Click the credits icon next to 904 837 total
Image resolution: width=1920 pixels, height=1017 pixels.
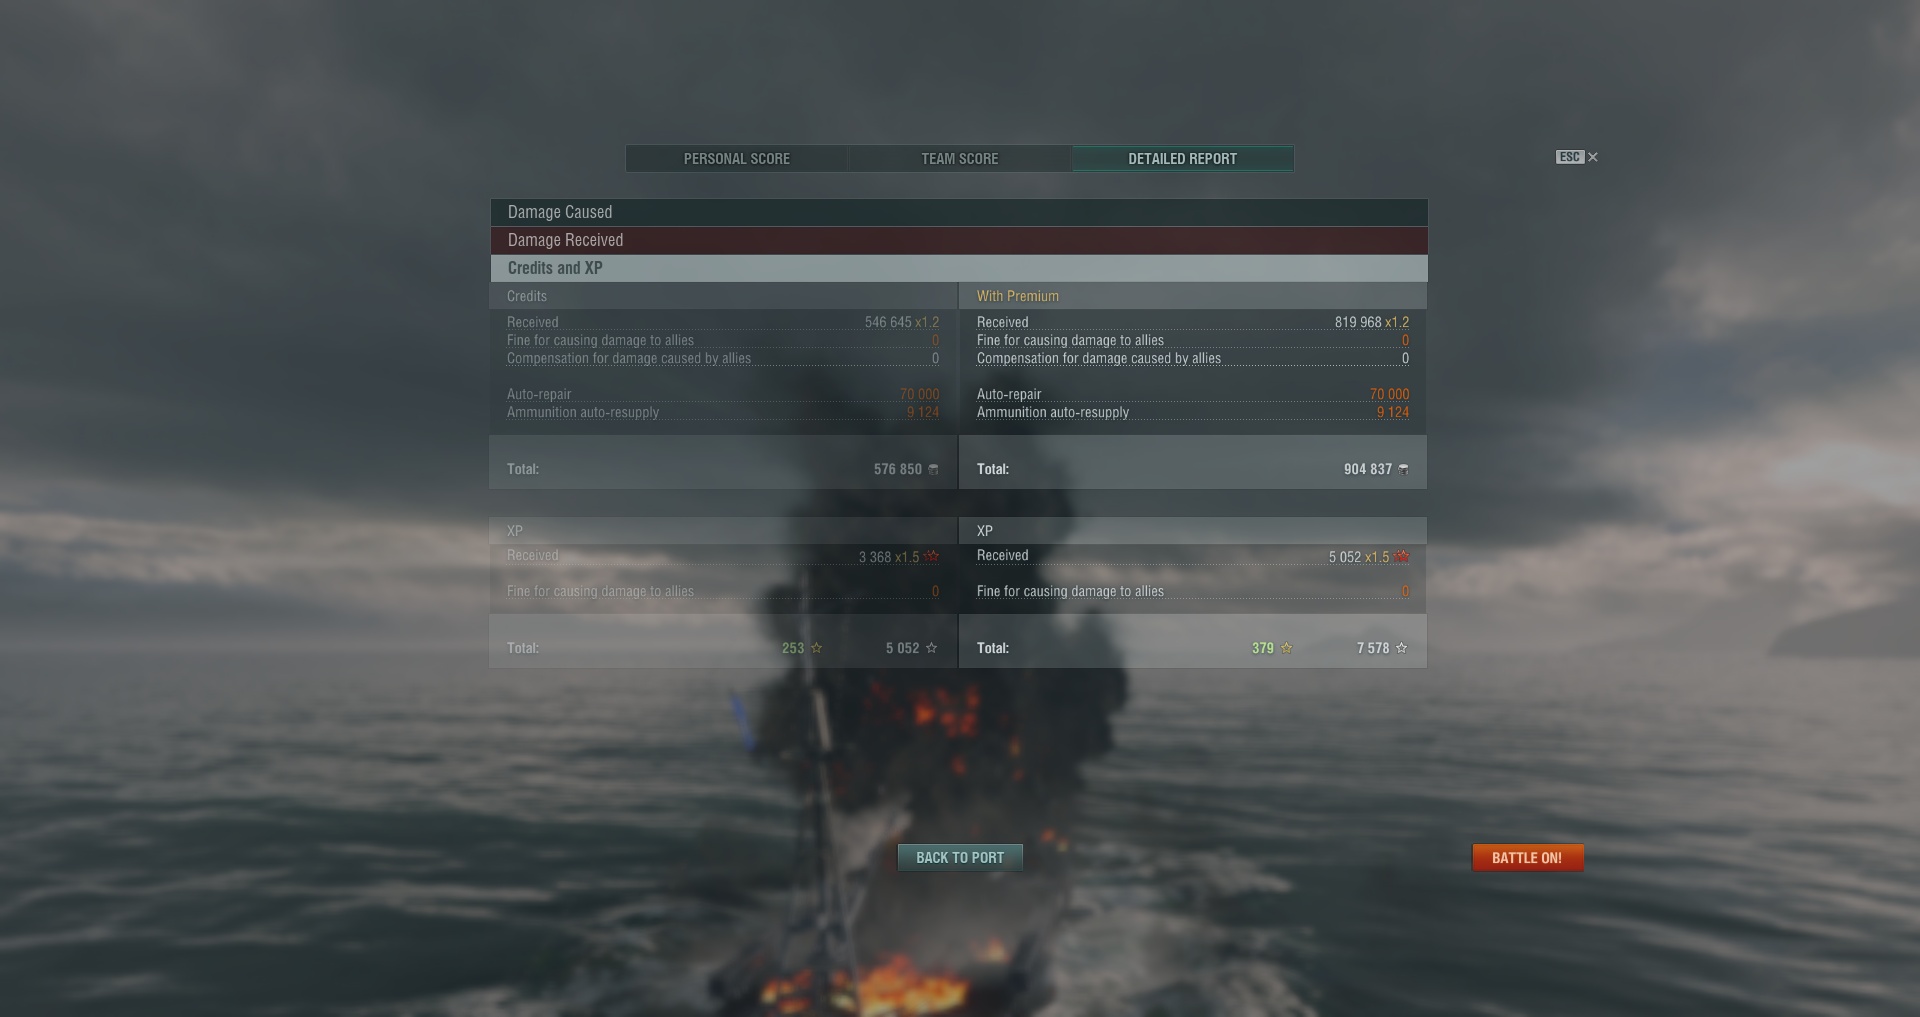click(1403, 469)
